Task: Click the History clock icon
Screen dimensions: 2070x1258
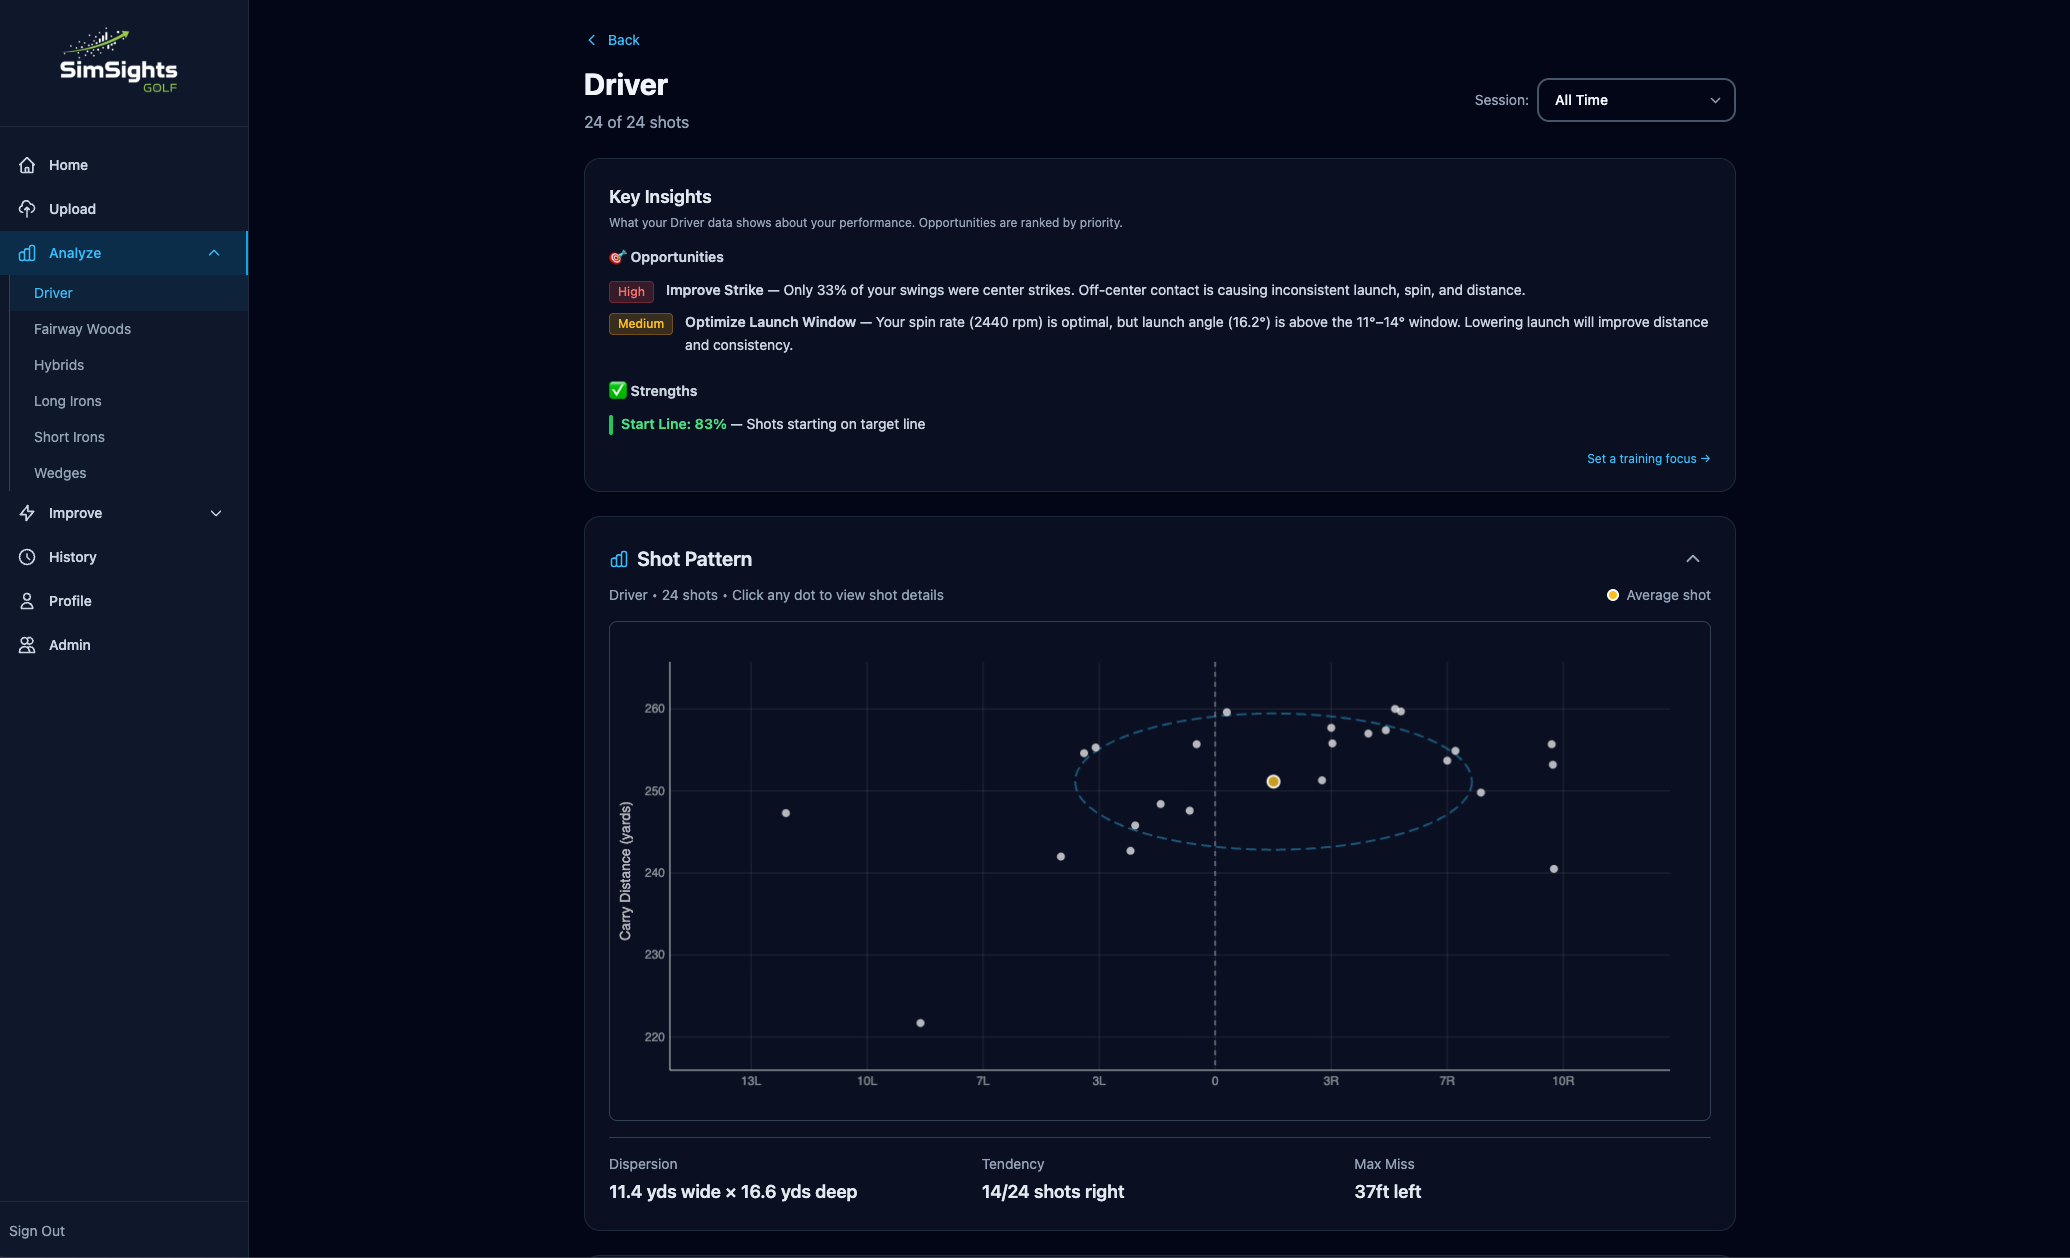Action: 28,557
